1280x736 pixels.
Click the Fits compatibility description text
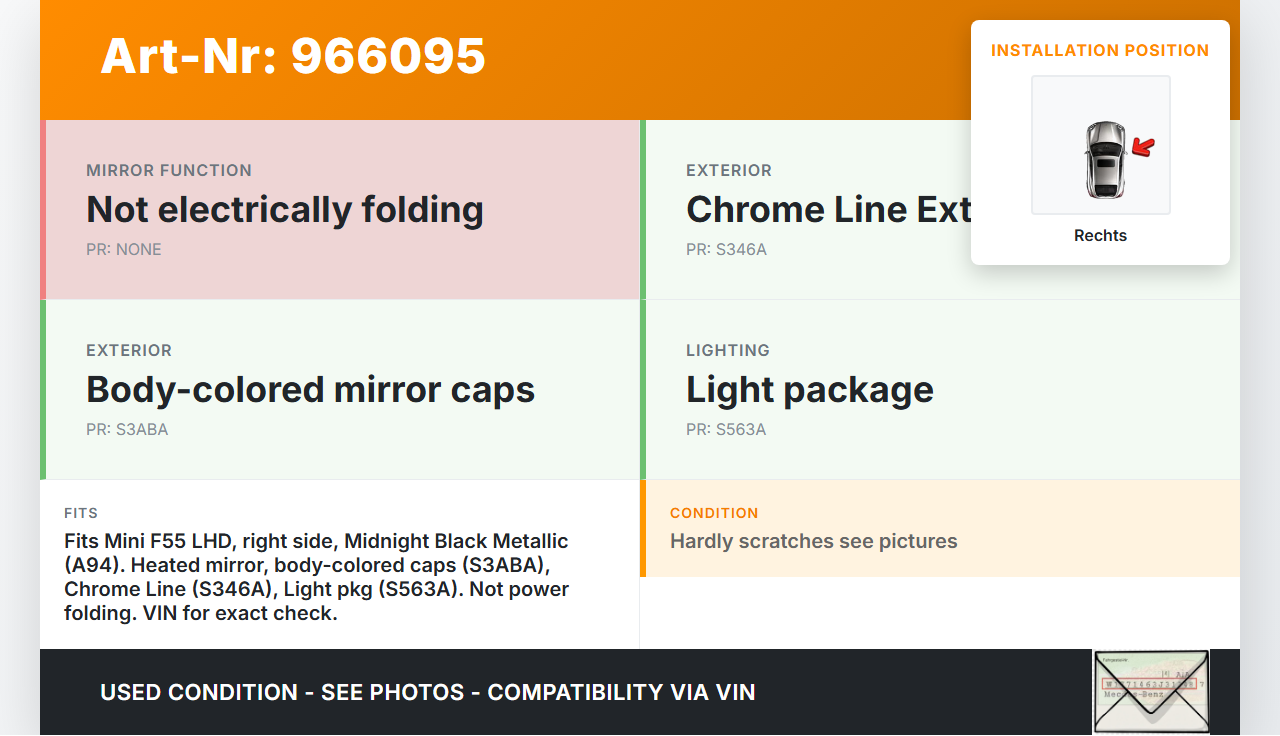316,577
